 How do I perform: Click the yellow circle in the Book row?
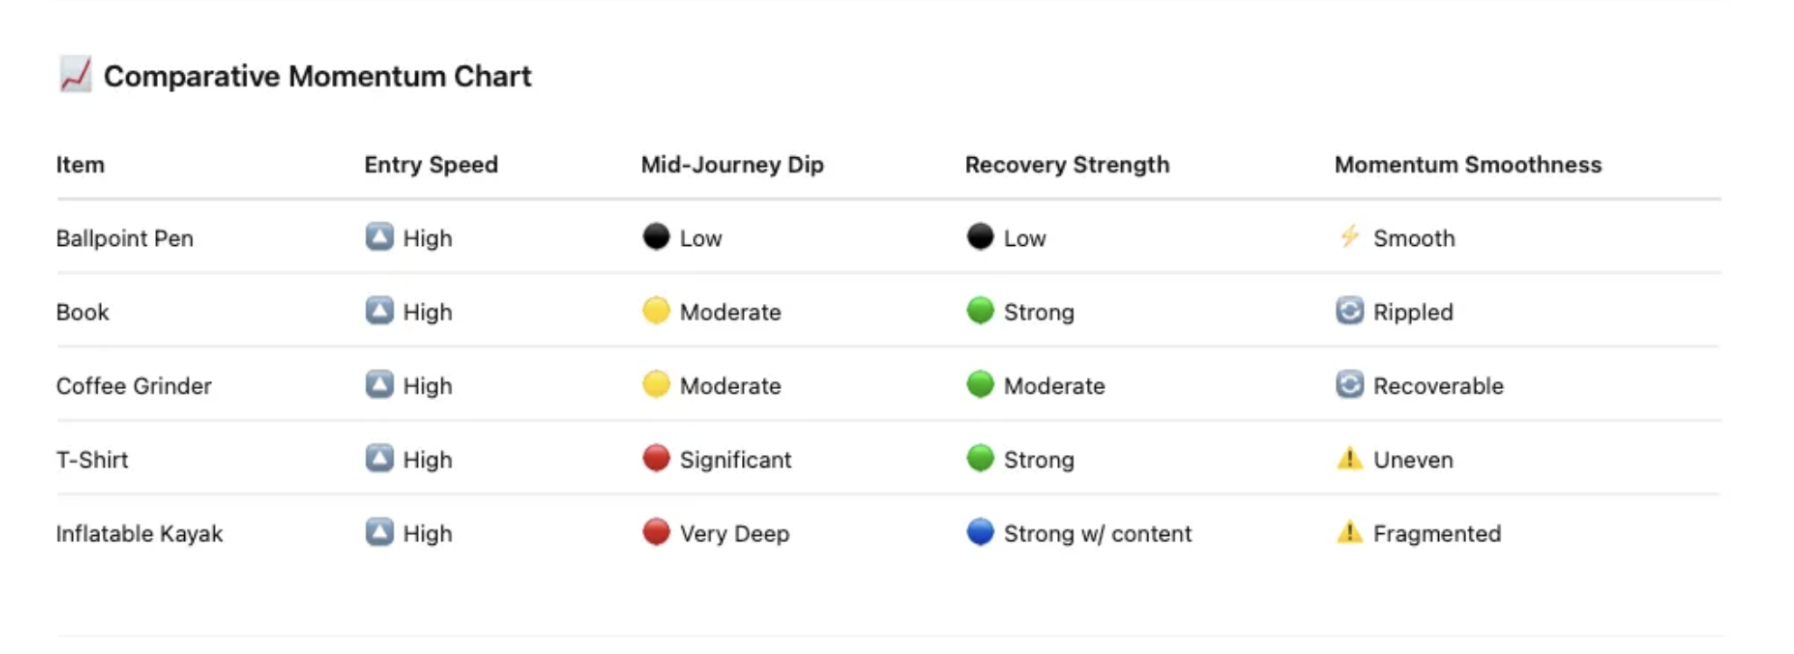656,311
